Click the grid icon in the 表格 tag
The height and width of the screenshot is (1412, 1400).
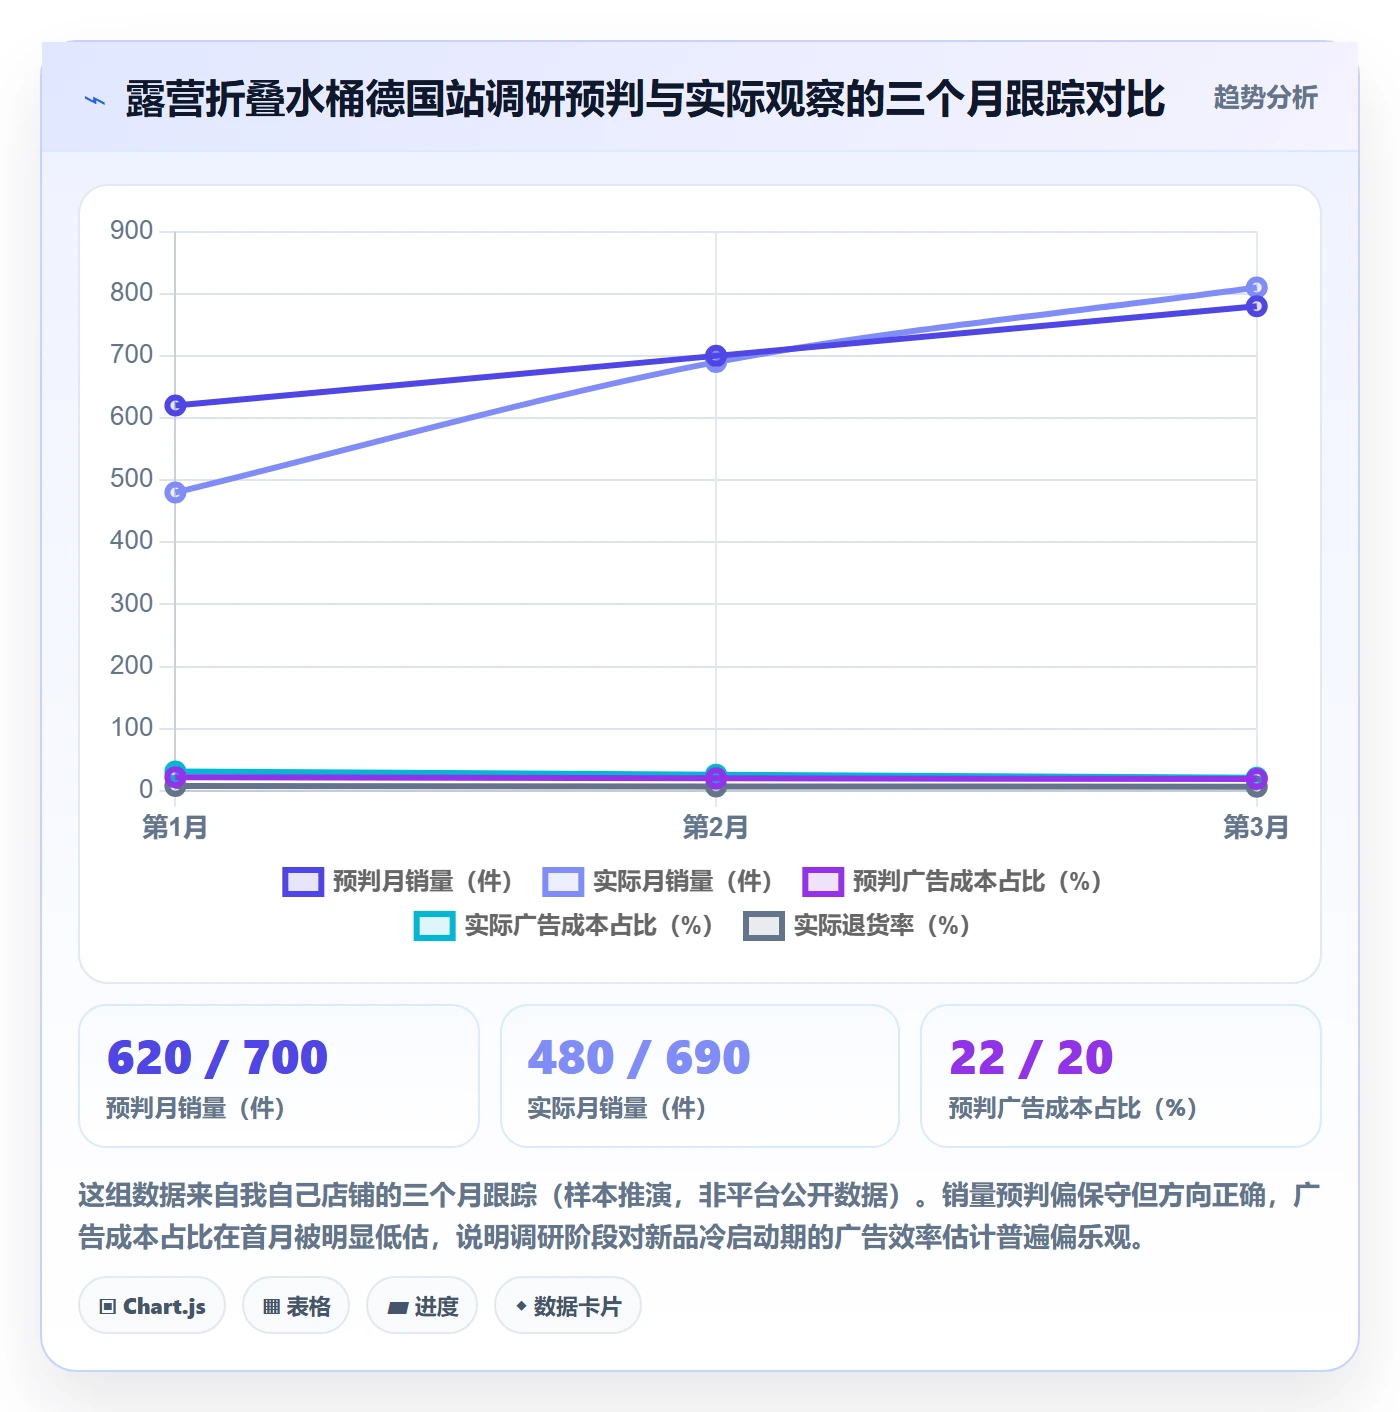coord(271,1307)
